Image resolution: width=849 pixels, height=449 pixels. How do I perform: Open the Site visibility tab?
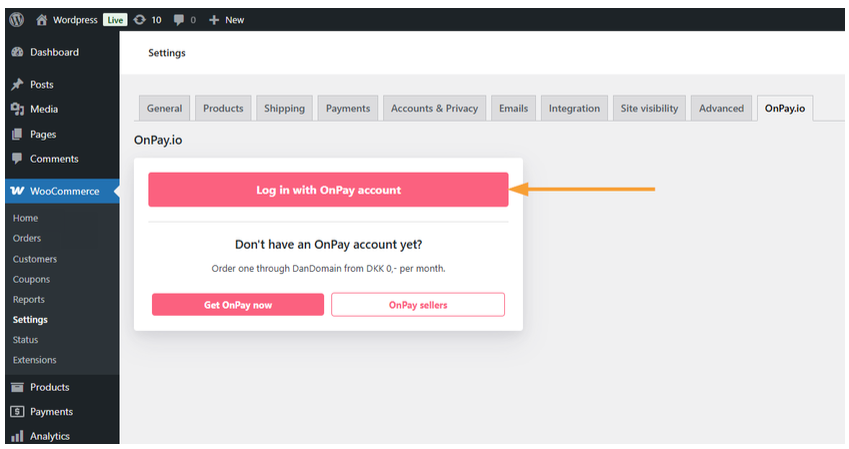click(649, 108)
